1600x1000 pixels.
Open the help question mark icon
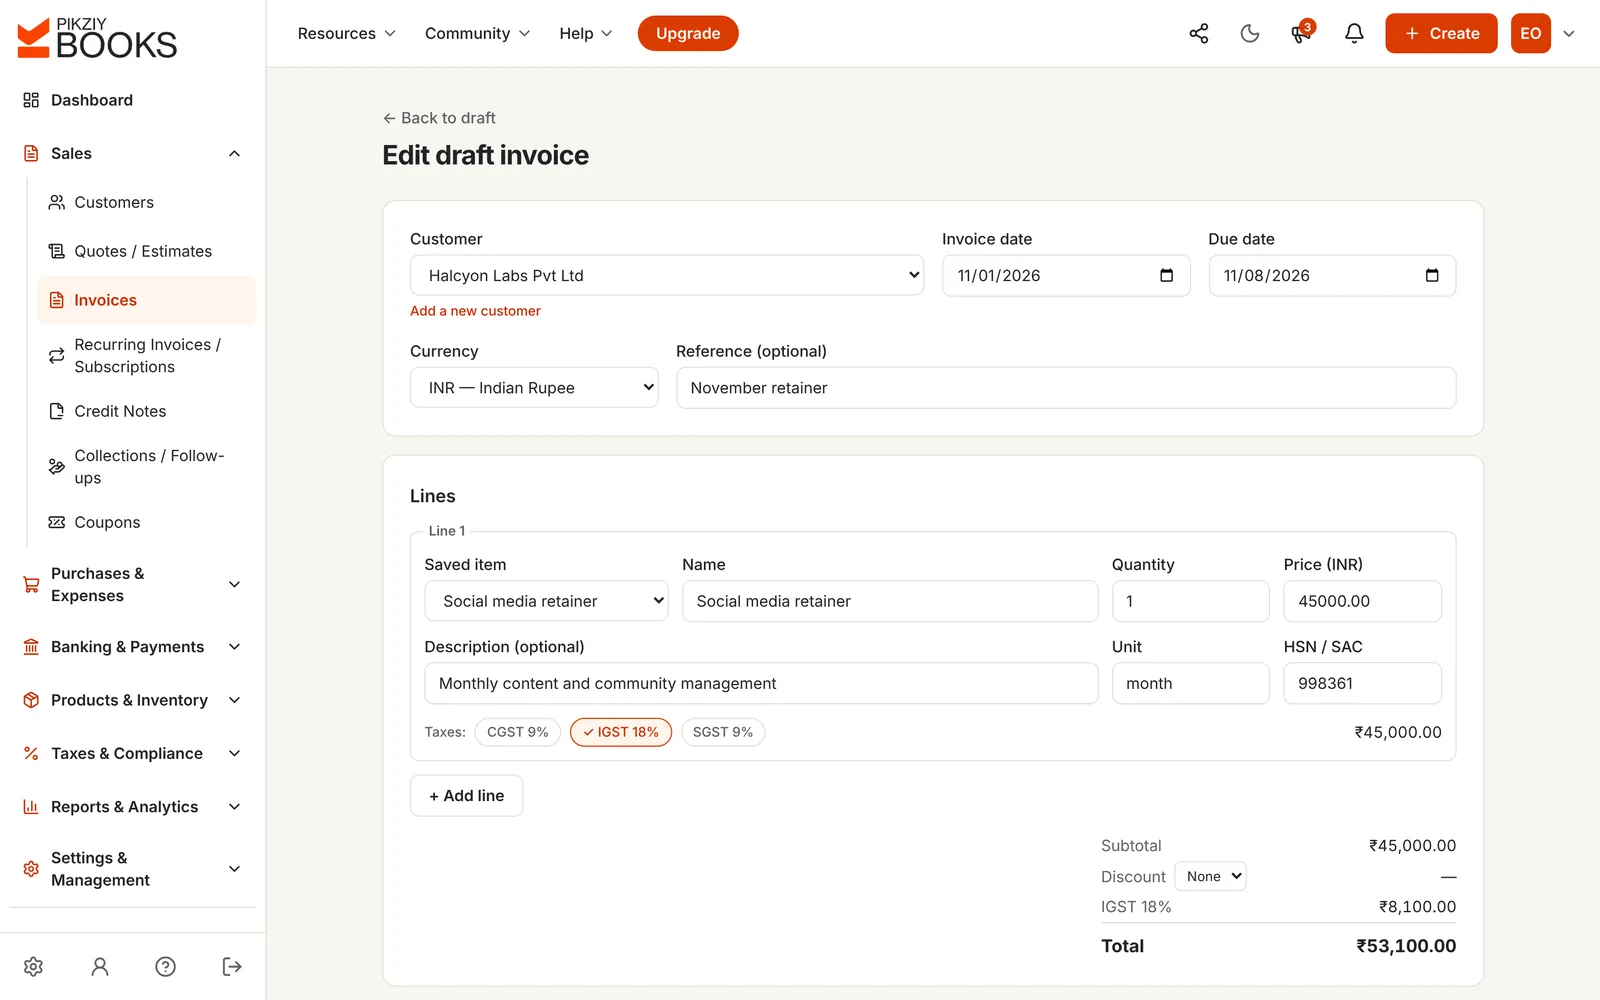166,966
